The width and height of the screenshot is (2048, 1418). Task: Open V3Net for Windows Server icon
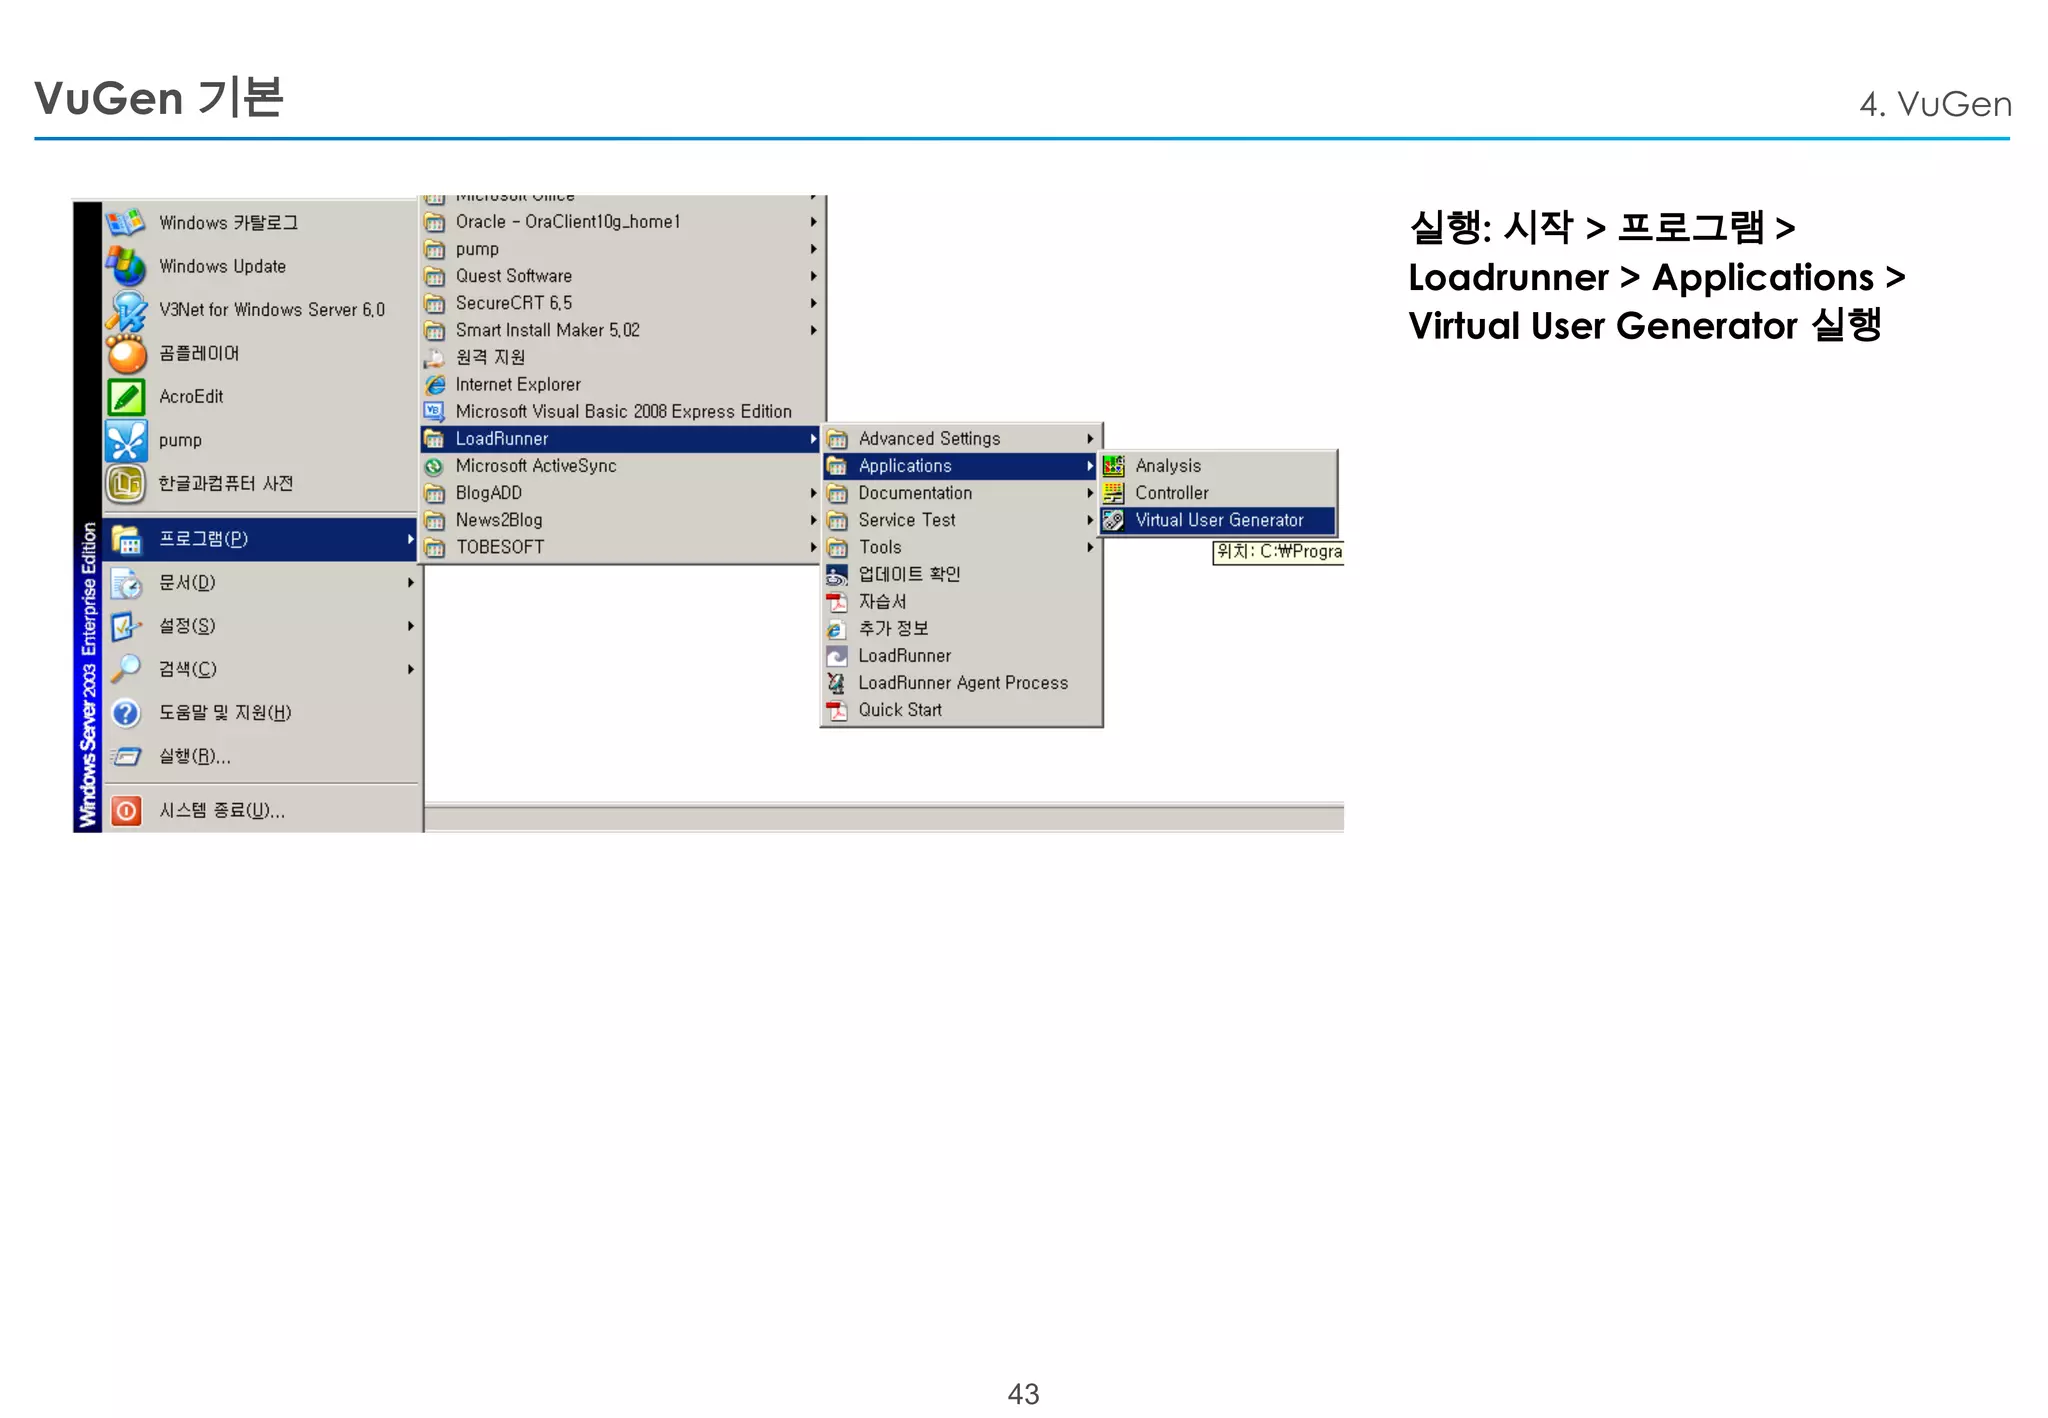pos(126,310)
